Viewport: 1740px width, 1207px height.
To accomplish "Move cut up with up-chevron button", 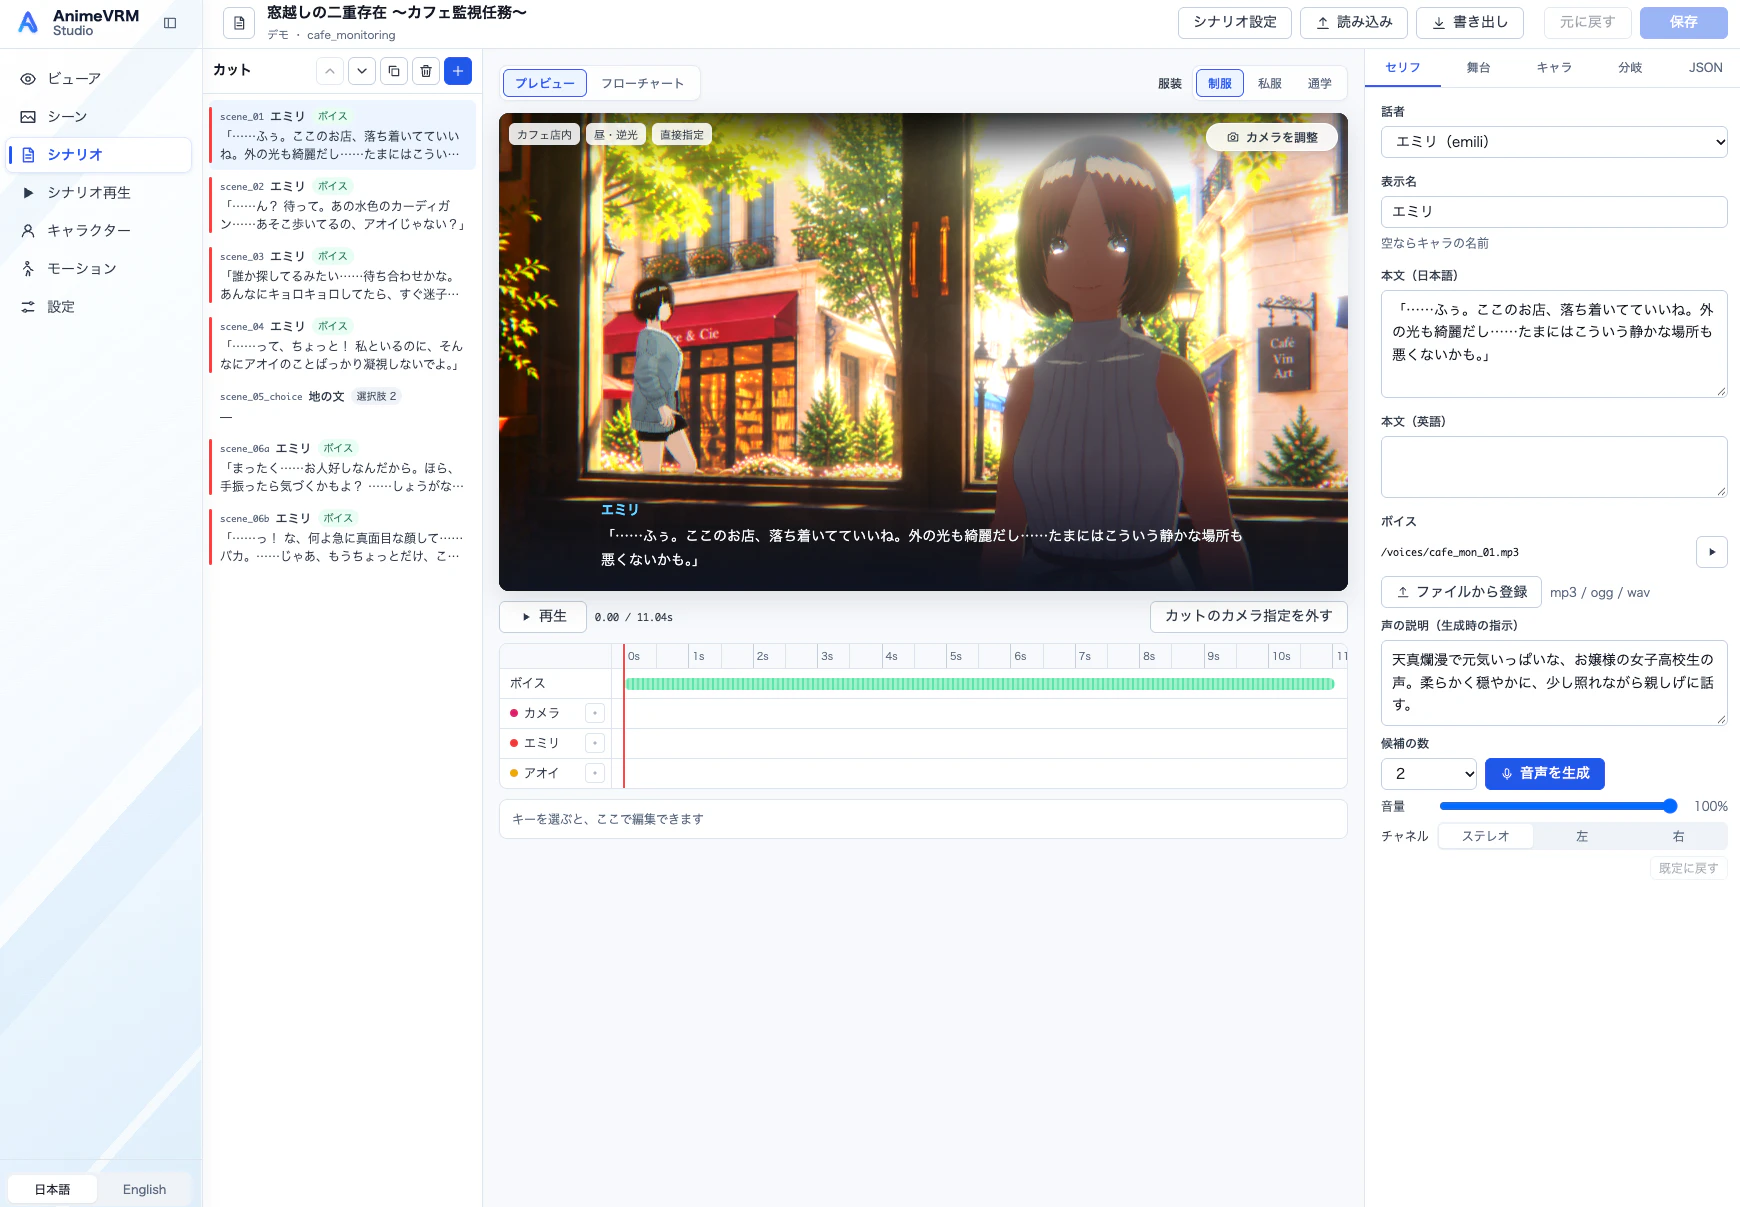I will [330, 71].
